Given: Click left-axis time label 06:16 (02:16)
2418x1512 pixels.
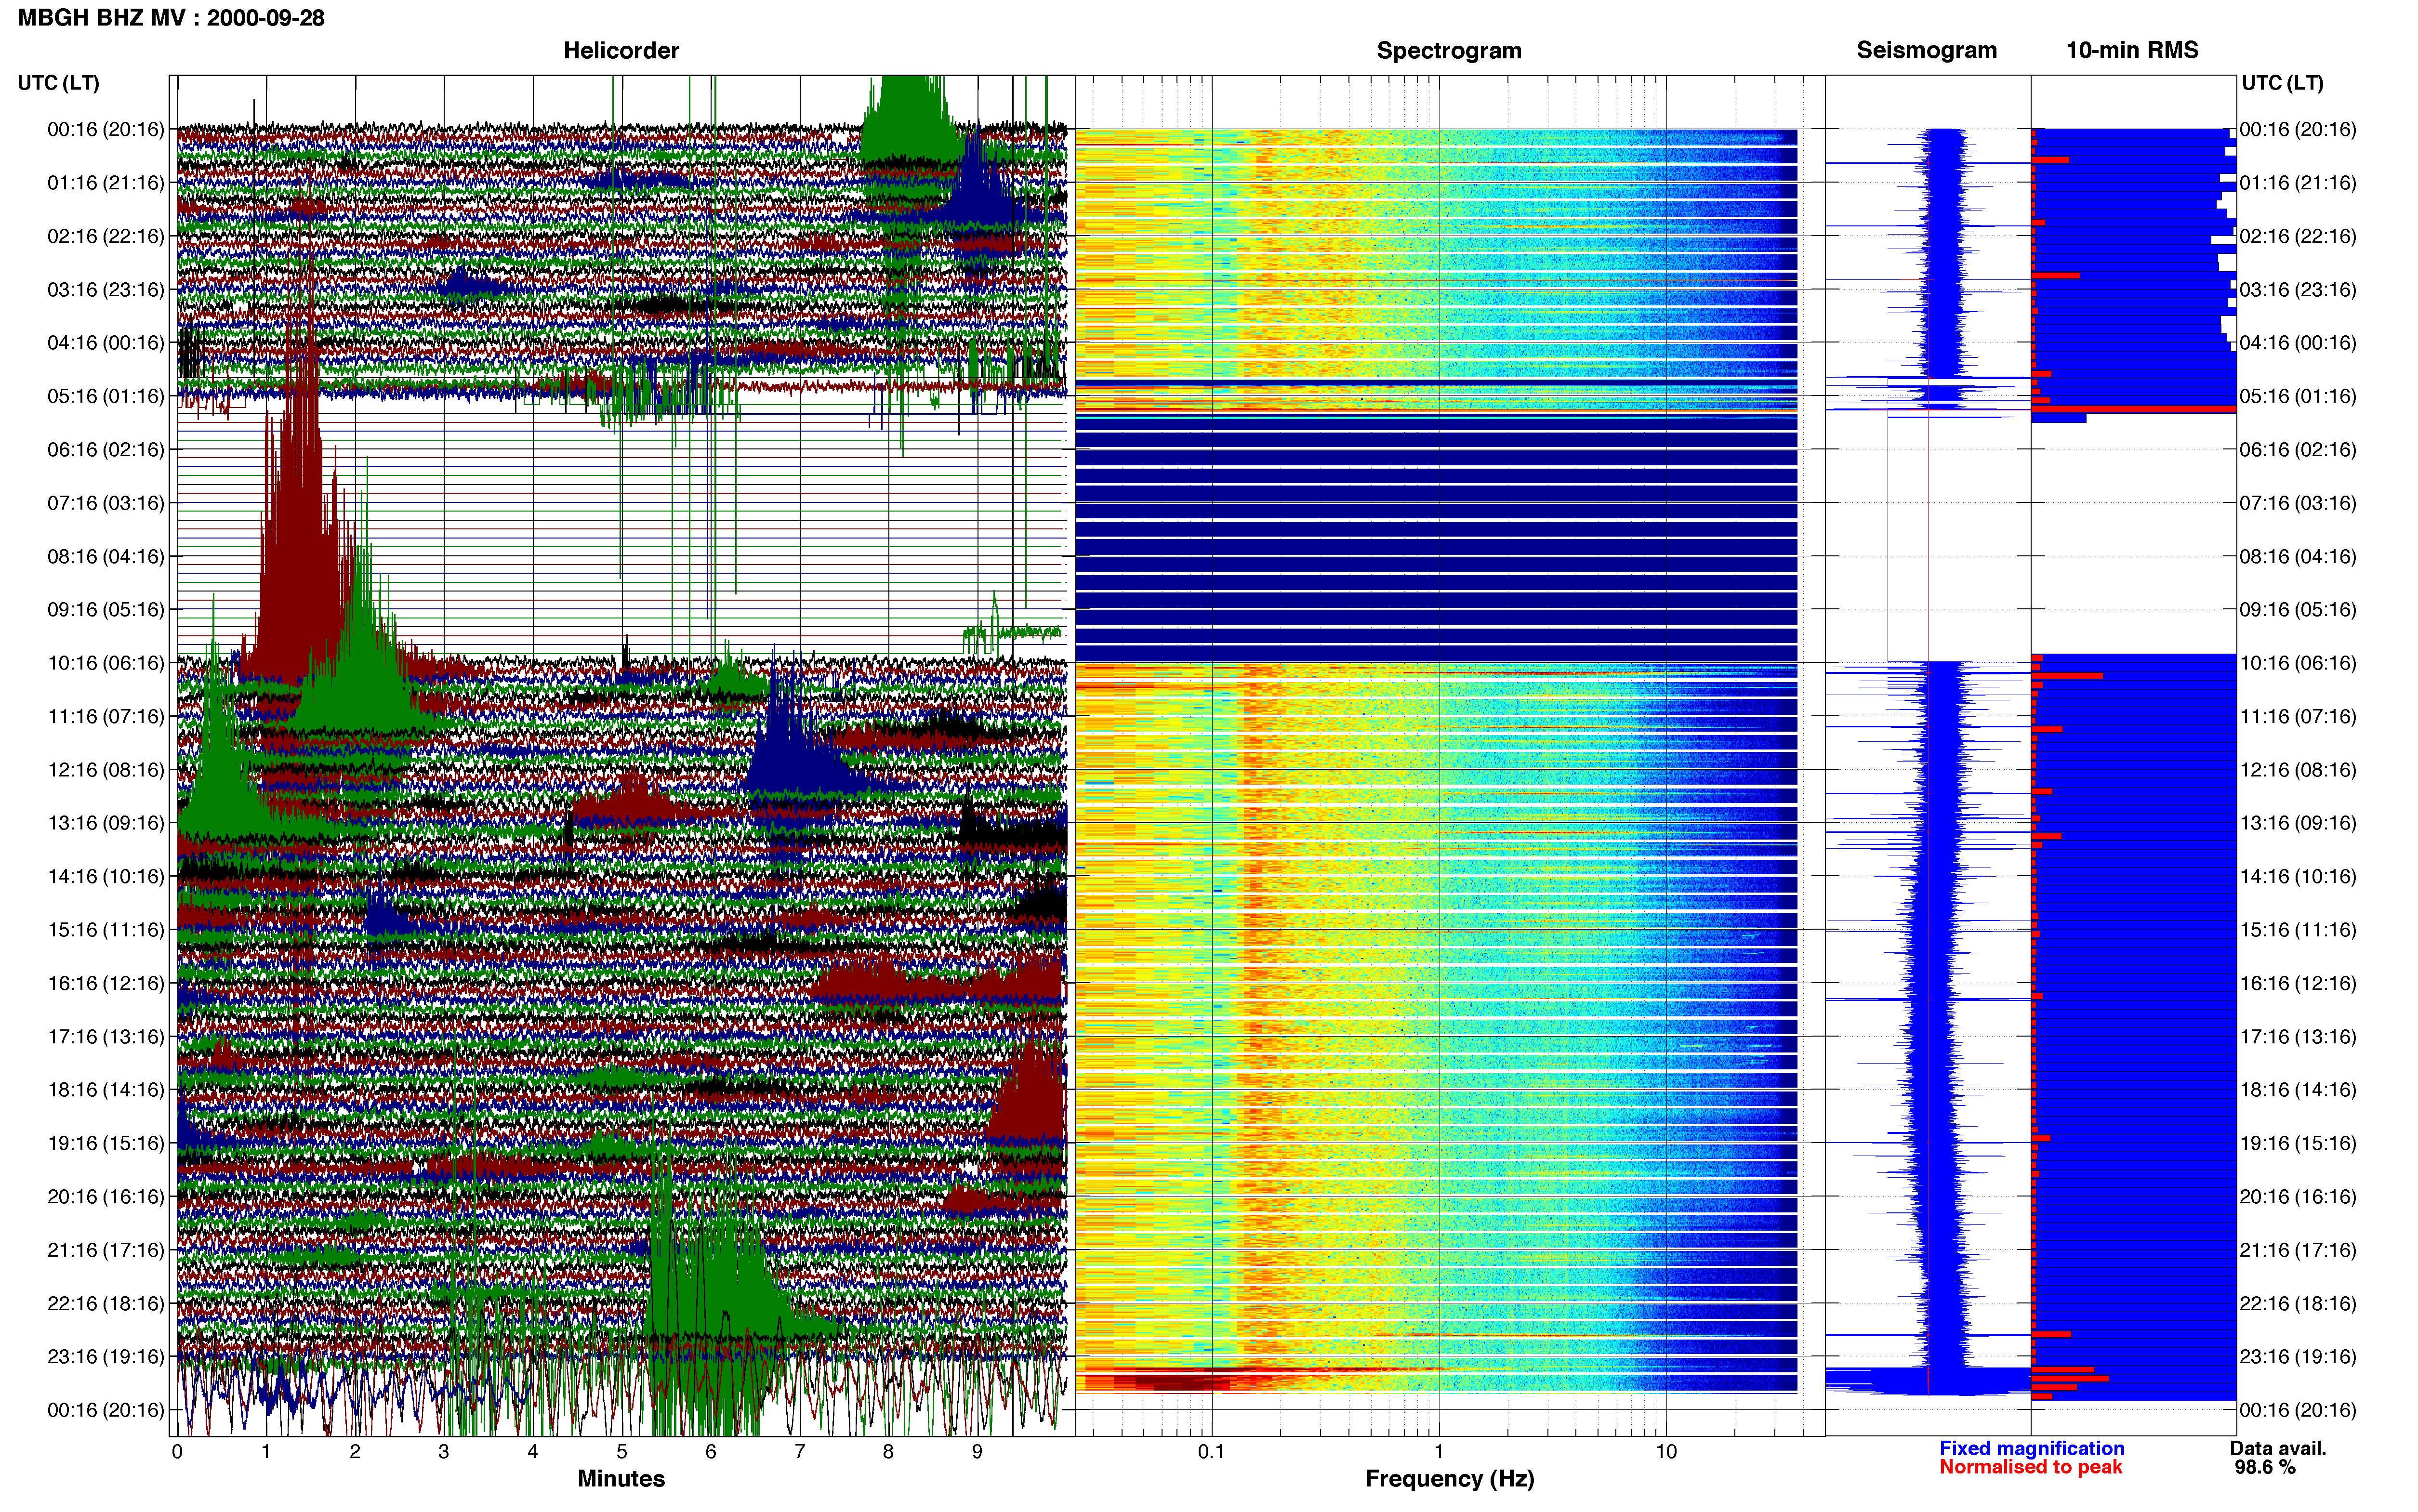Looking at the screenshot, I should pyautogui.click(x=106, y=450).
